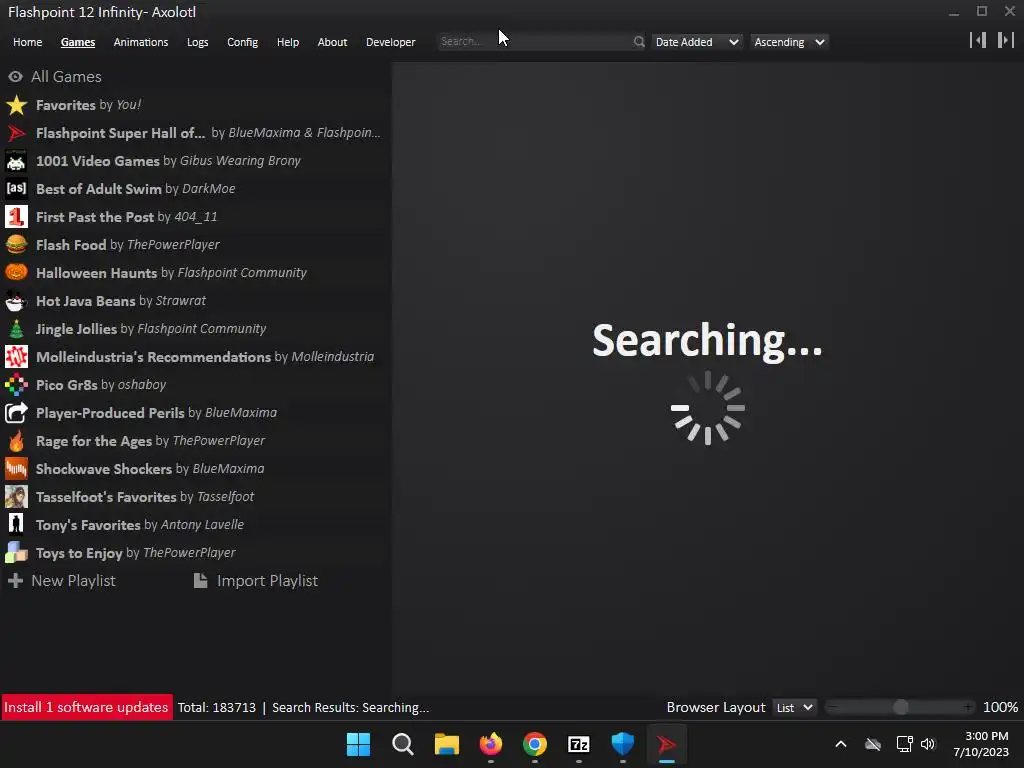Open Google Chrome from taskbar
Viewport: 1024px width, 768px height.
point(535,744)
